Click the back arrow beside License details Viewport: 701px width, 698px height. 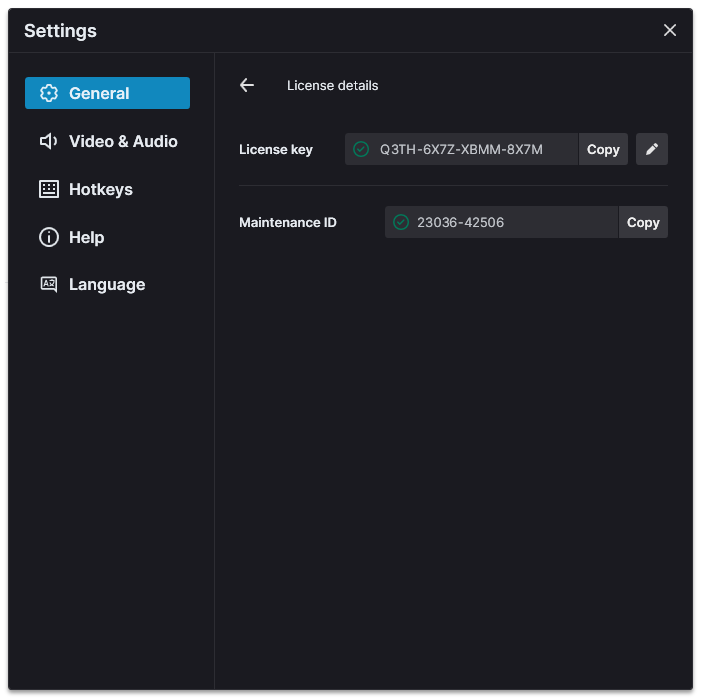[x=247, y=85]
